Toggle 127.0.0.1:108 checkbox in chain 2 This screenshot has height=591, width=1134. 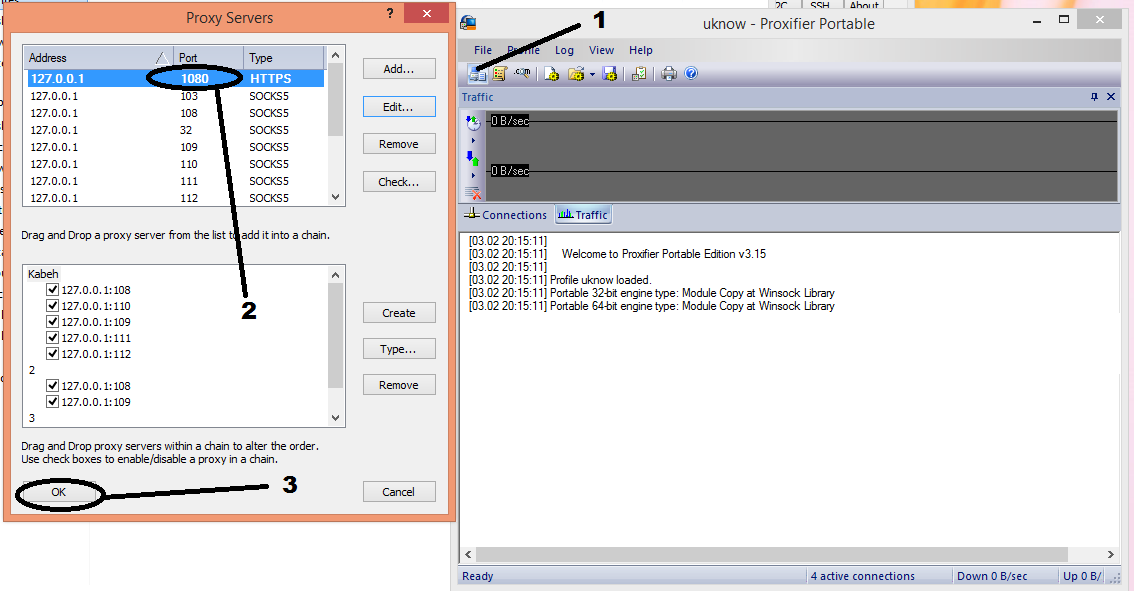[52, 385]
